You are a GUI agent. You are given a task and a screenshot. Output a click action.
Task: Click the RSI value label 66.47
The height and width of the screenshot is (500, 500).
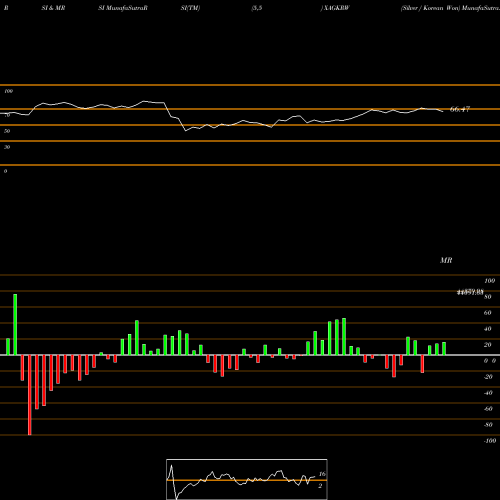[460, 109]
